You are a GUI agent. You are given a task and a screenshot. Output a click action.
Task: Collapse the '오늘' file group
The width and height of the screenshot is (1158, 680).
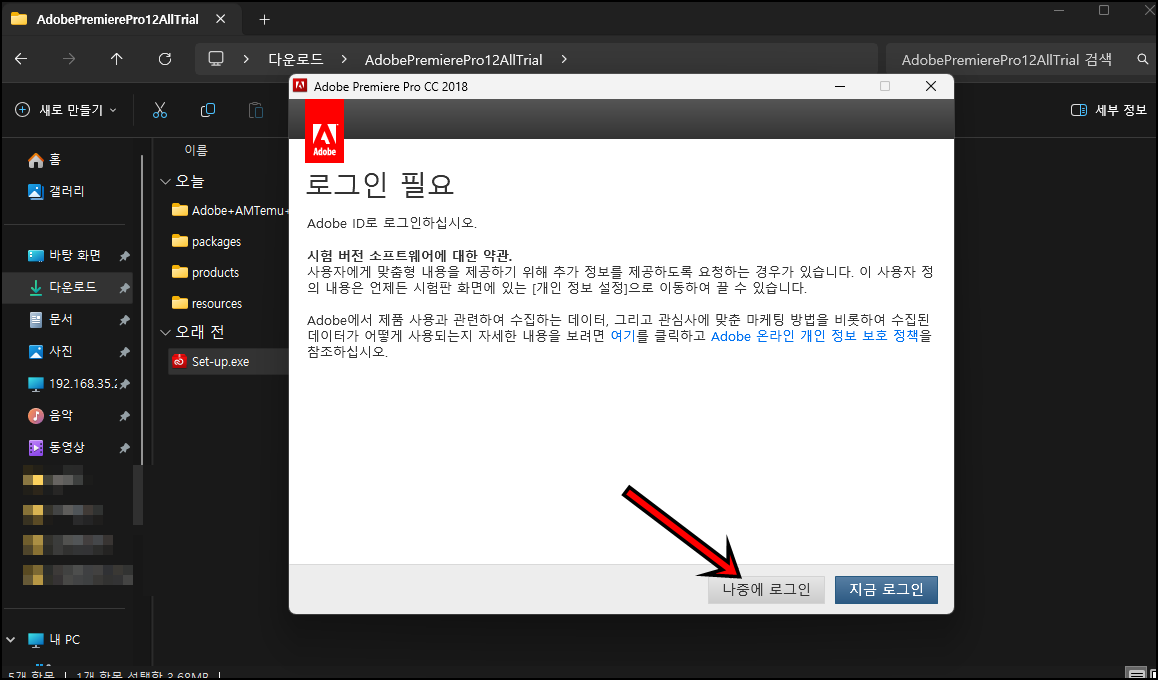click(x=164, y=181)
